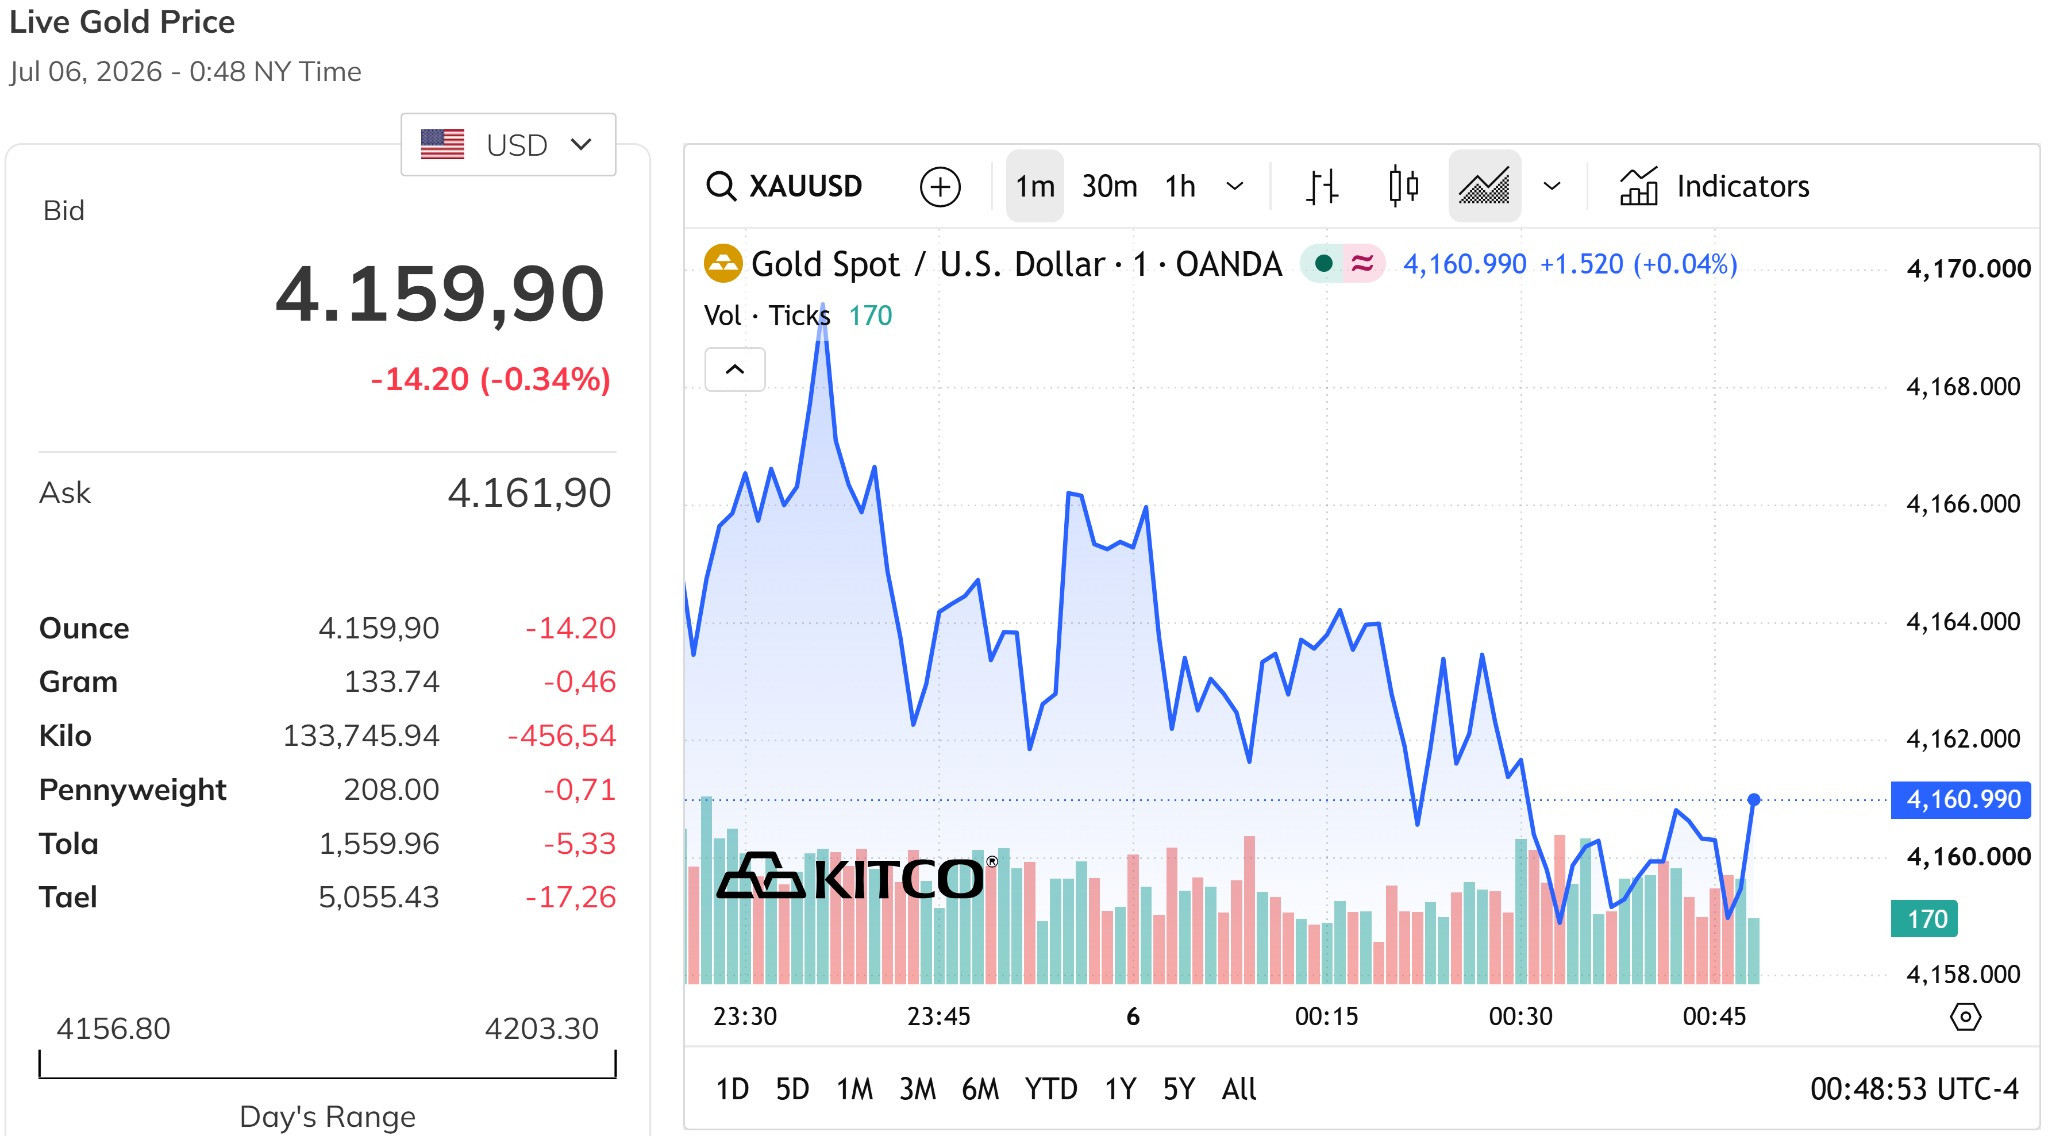Select the 1D date range tab

click(732, 1089)
